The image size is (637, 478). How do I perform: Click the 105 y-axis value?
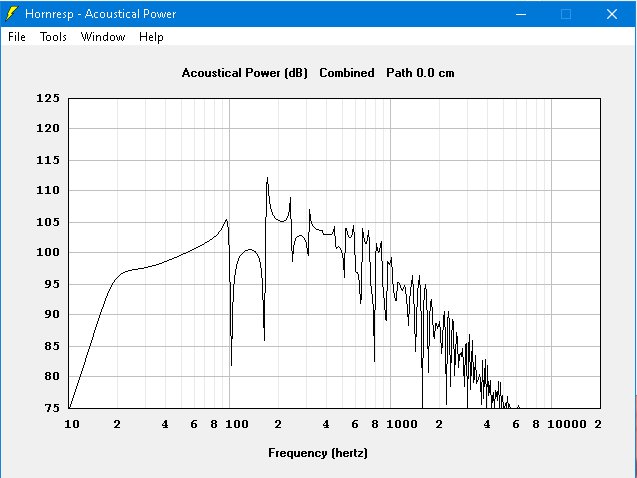tap(48, 222)
